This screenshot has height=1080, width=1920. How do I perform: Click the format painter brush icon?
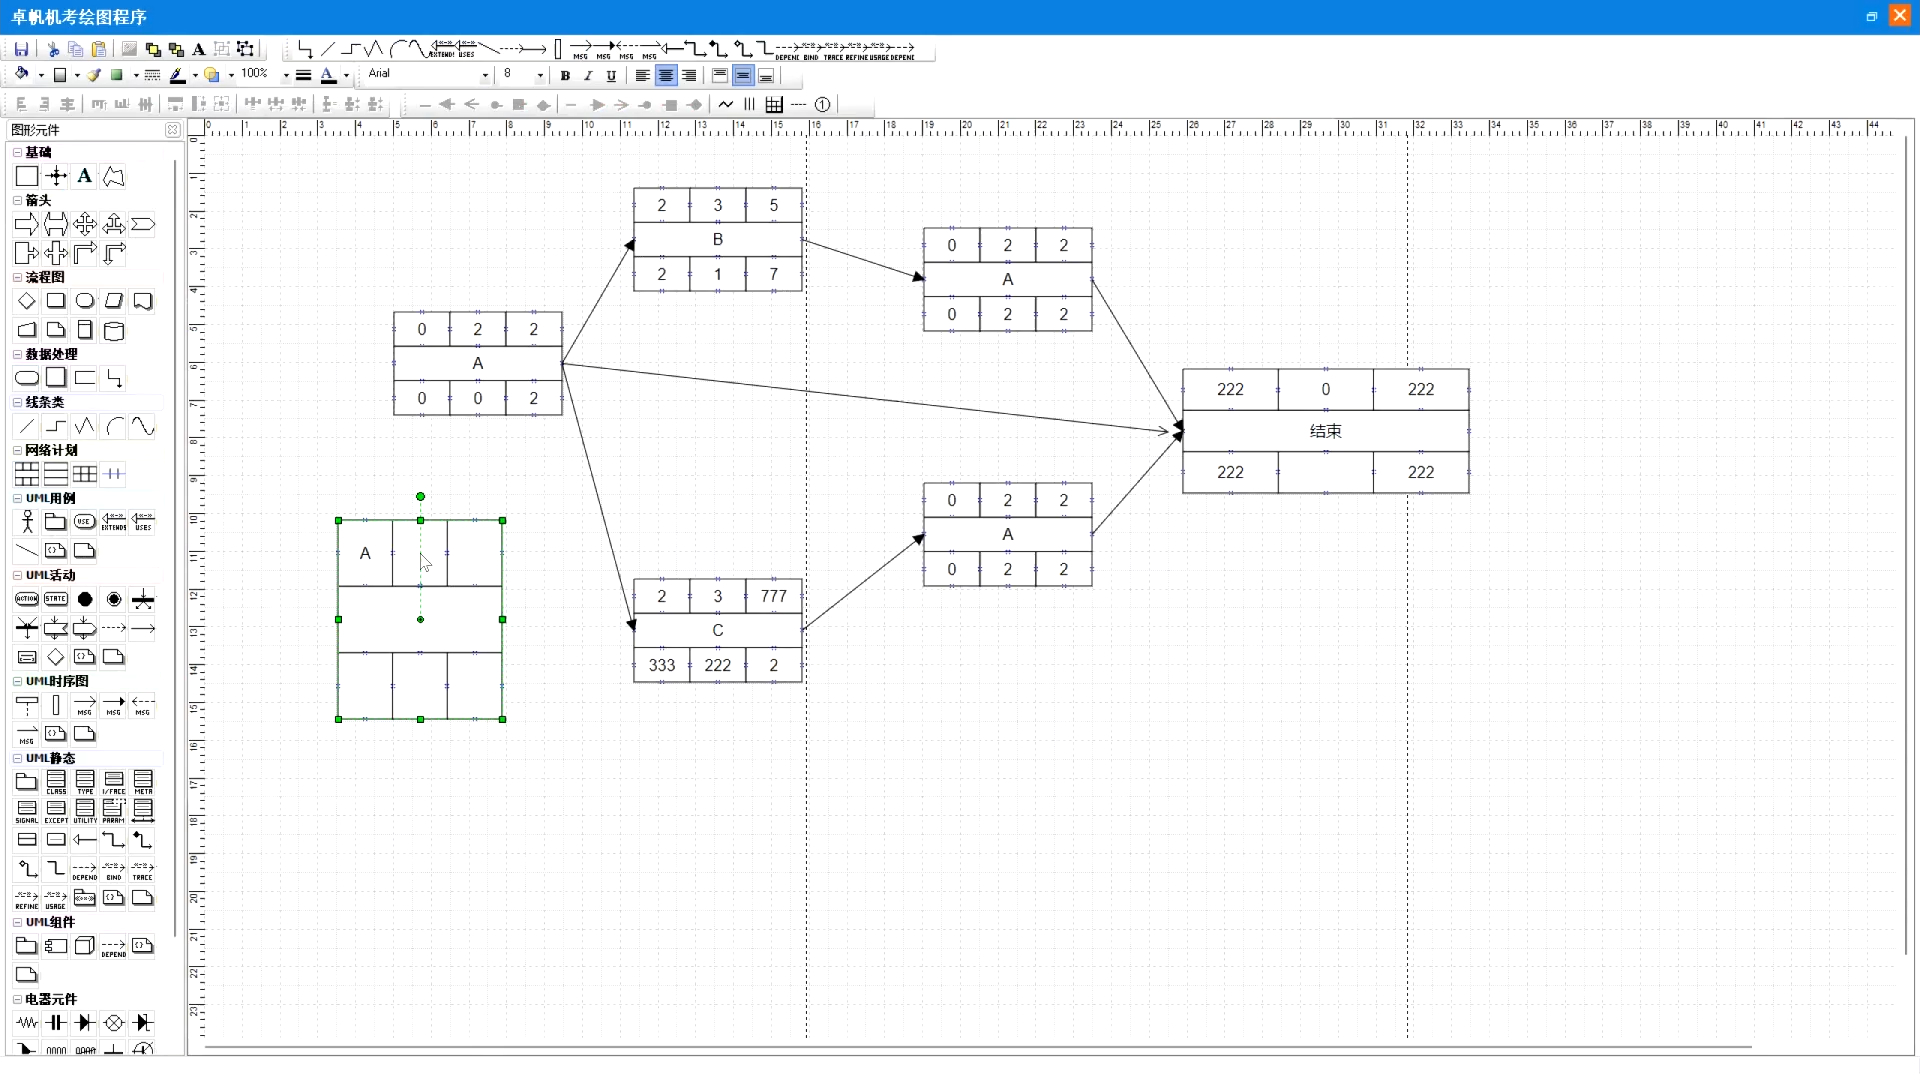[95, 75]
